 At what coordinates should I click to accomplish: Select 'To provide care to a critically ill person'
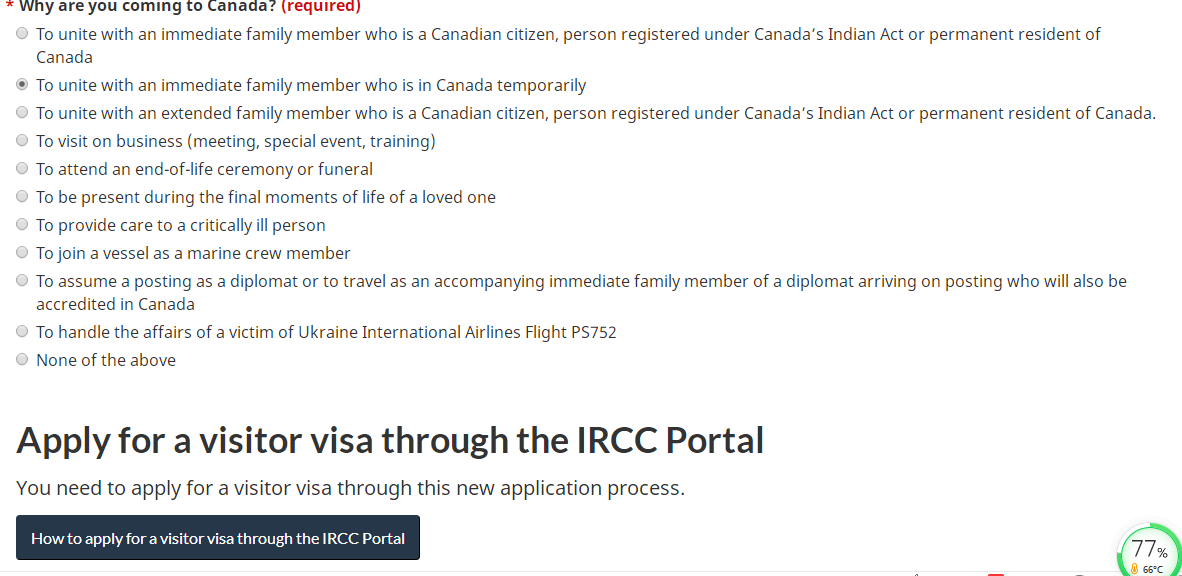pos(21,224)
